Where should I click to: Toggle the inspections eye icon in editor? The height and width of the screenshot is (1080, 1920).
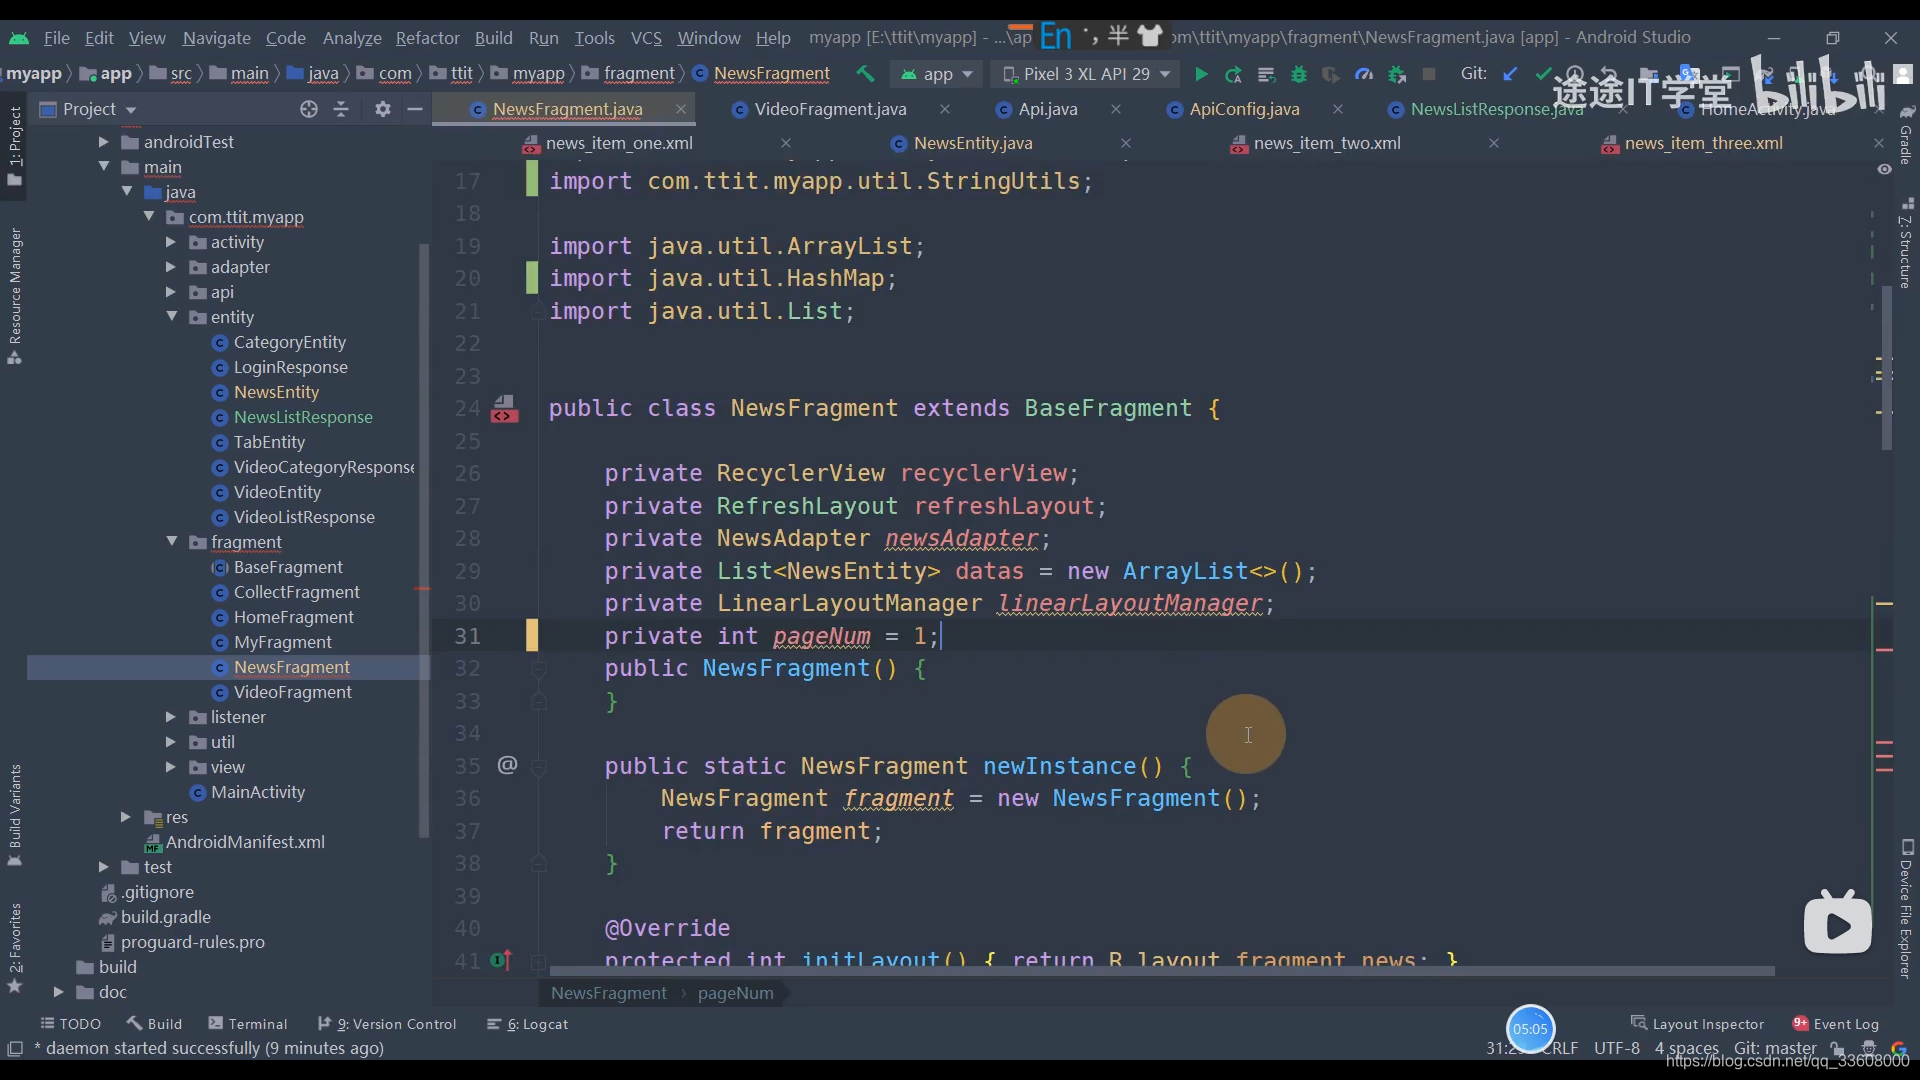point(1885,169)
